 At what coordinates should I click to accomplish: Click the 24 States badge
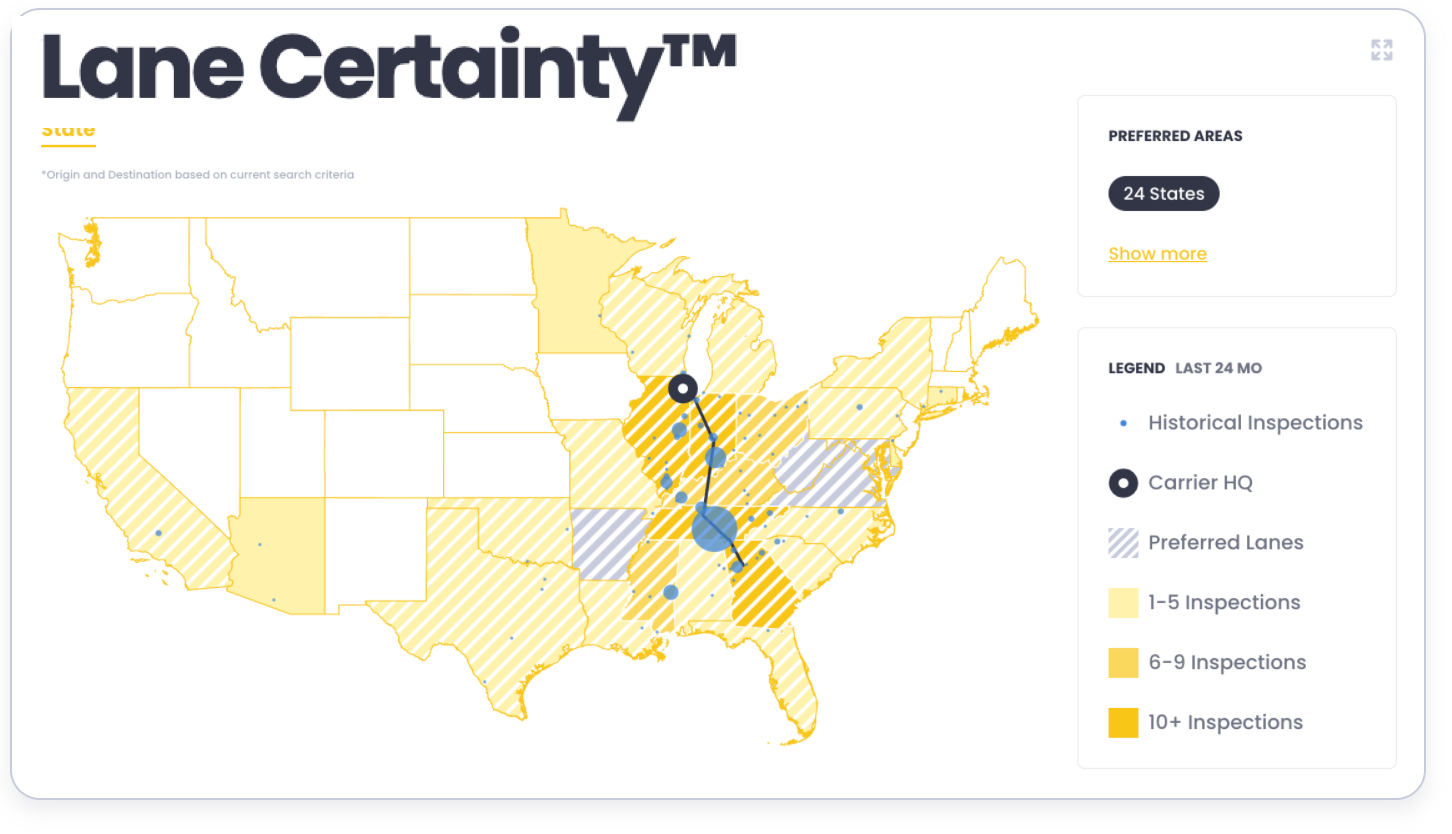[1164, 194]
